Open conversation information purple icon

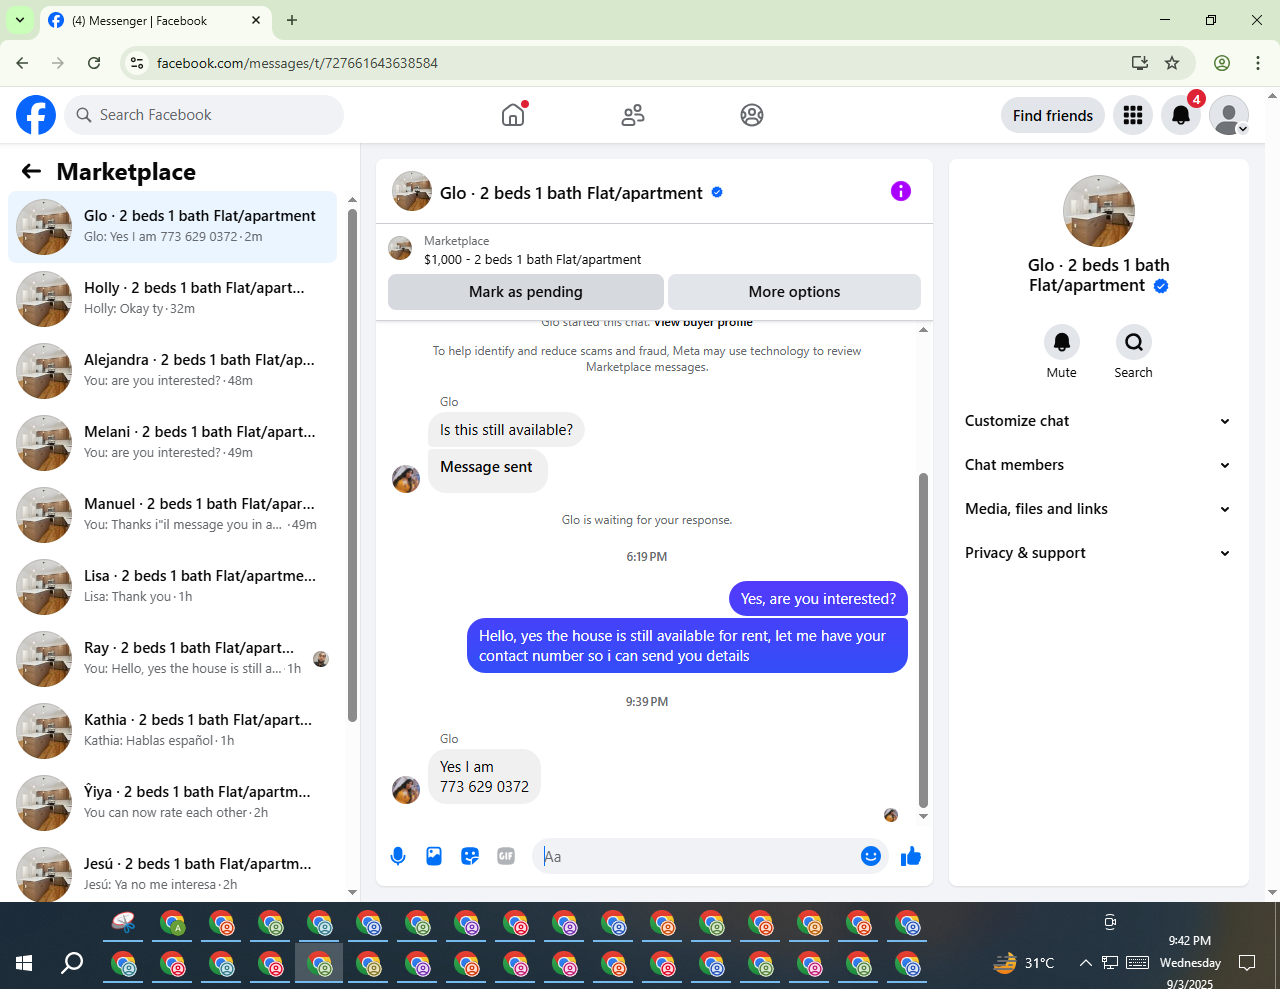pyautogui.click(x=901, y=191)
